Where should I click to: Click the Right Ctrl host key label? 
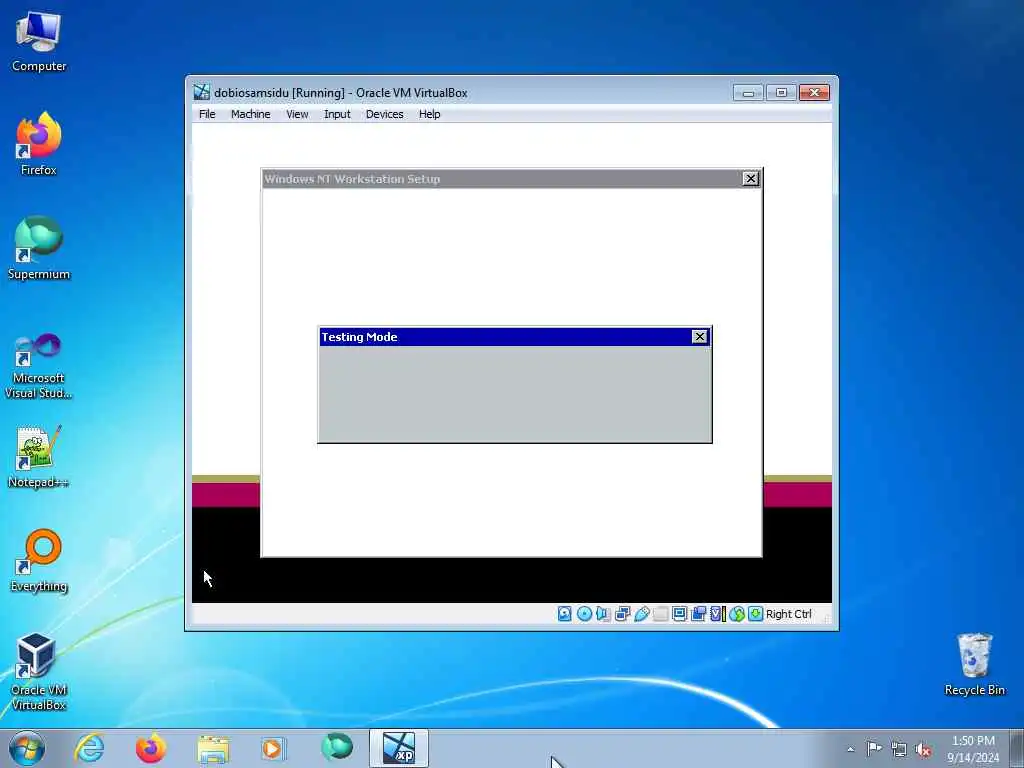point(788,614)
